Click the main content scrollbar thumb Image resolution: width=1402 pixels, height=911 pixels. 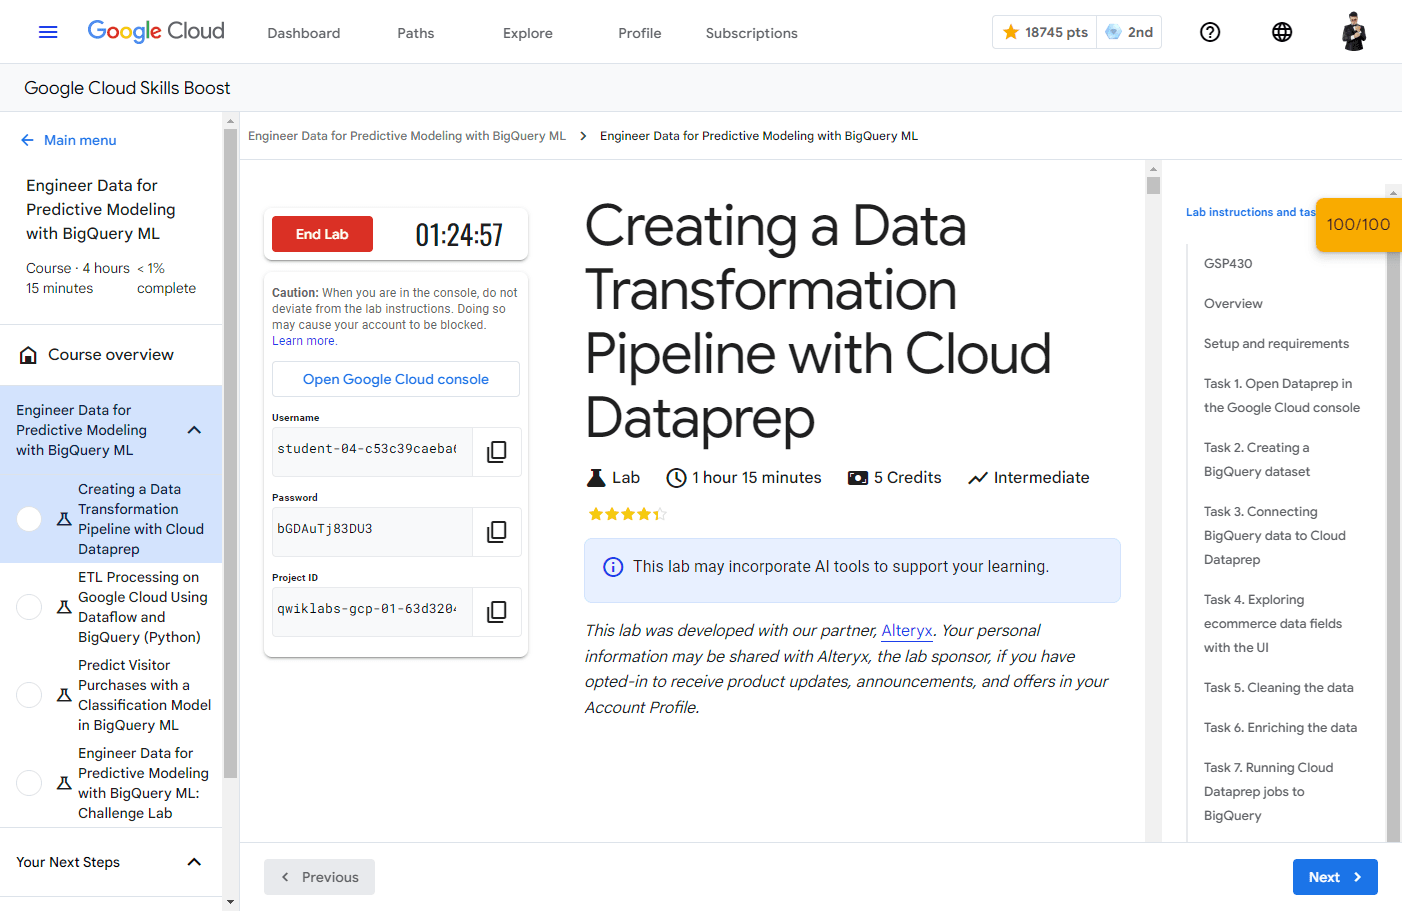tap(1153, 185)
